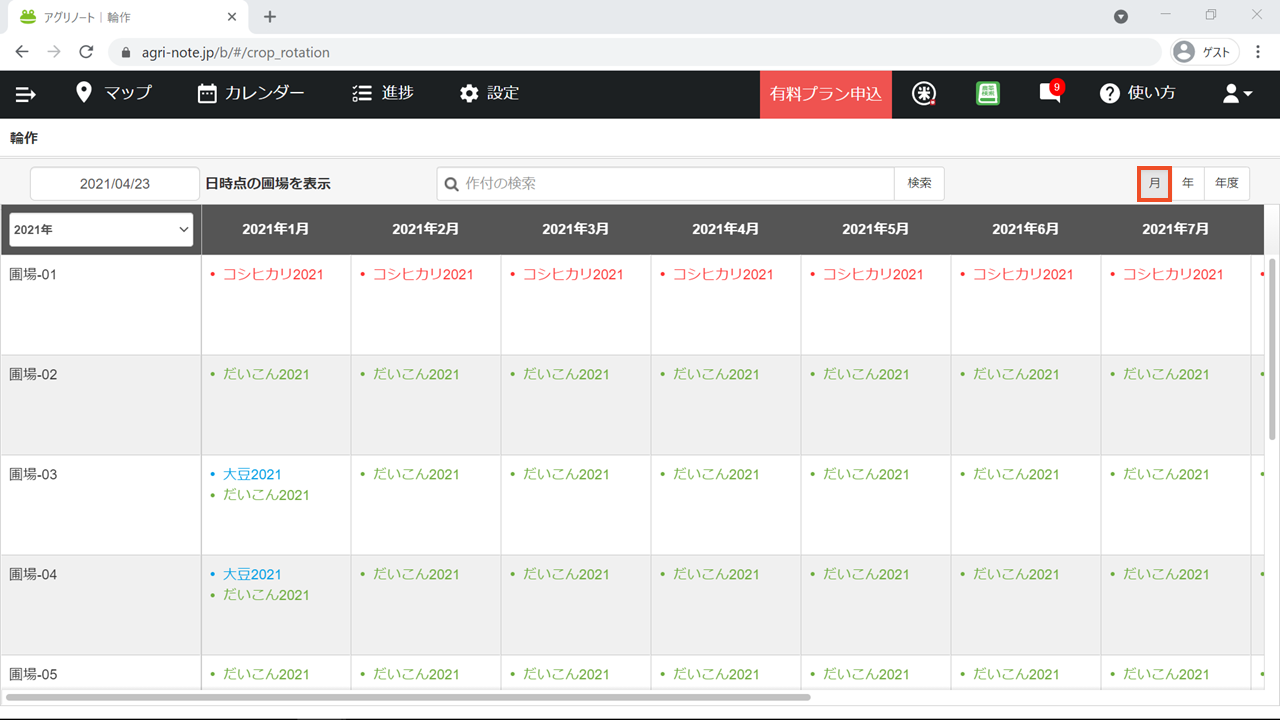Click the map pin icon
The image size is (1280, 720).
(84, 93)
